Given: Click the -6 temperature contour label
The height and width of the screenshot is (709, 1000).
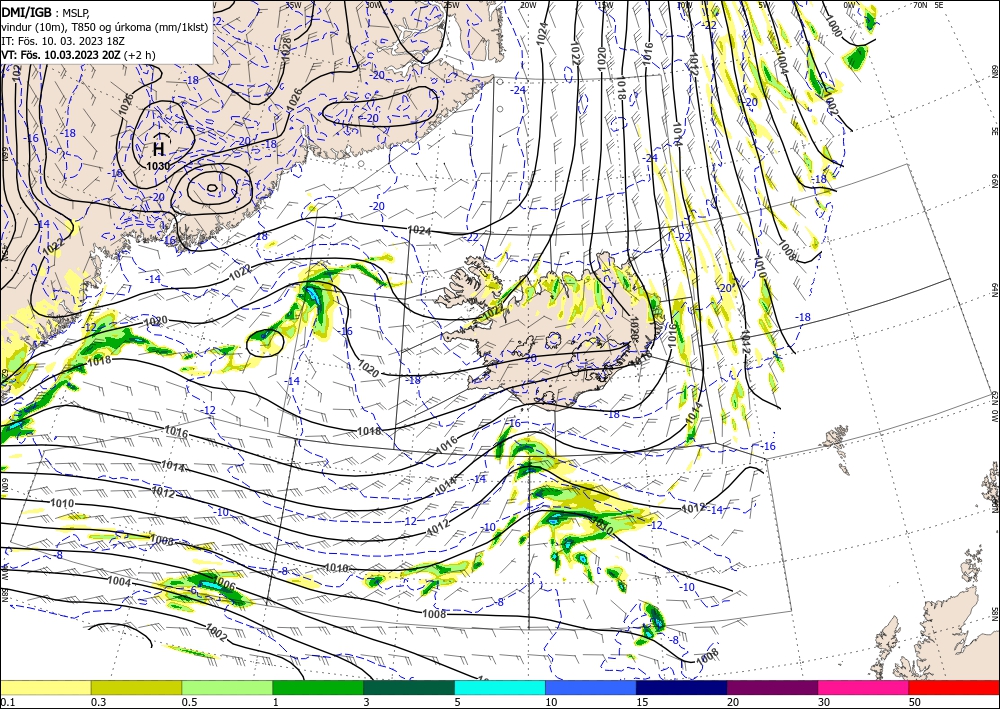Looking at the screenshot, I should tap(194, 590).
